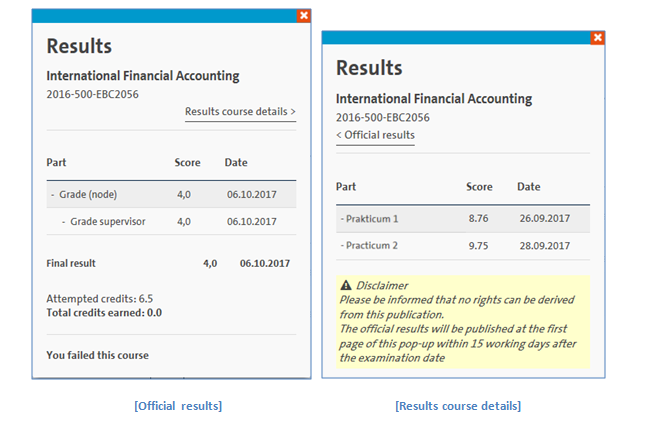The height and width of the screenshot is (422, 645).
Task: Click 'International Financial Accounting' title in left pop-up
Action: [x=143, y=76]
